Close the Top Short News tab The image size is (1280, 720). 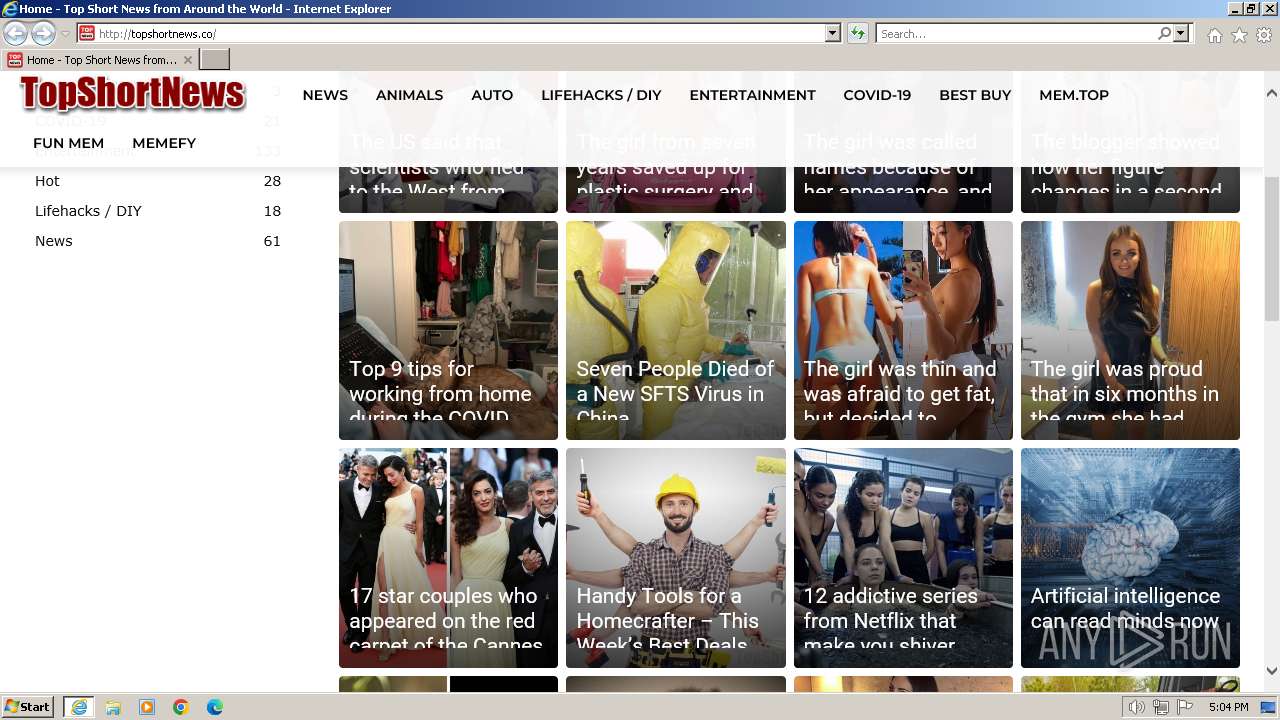[187, 60]
